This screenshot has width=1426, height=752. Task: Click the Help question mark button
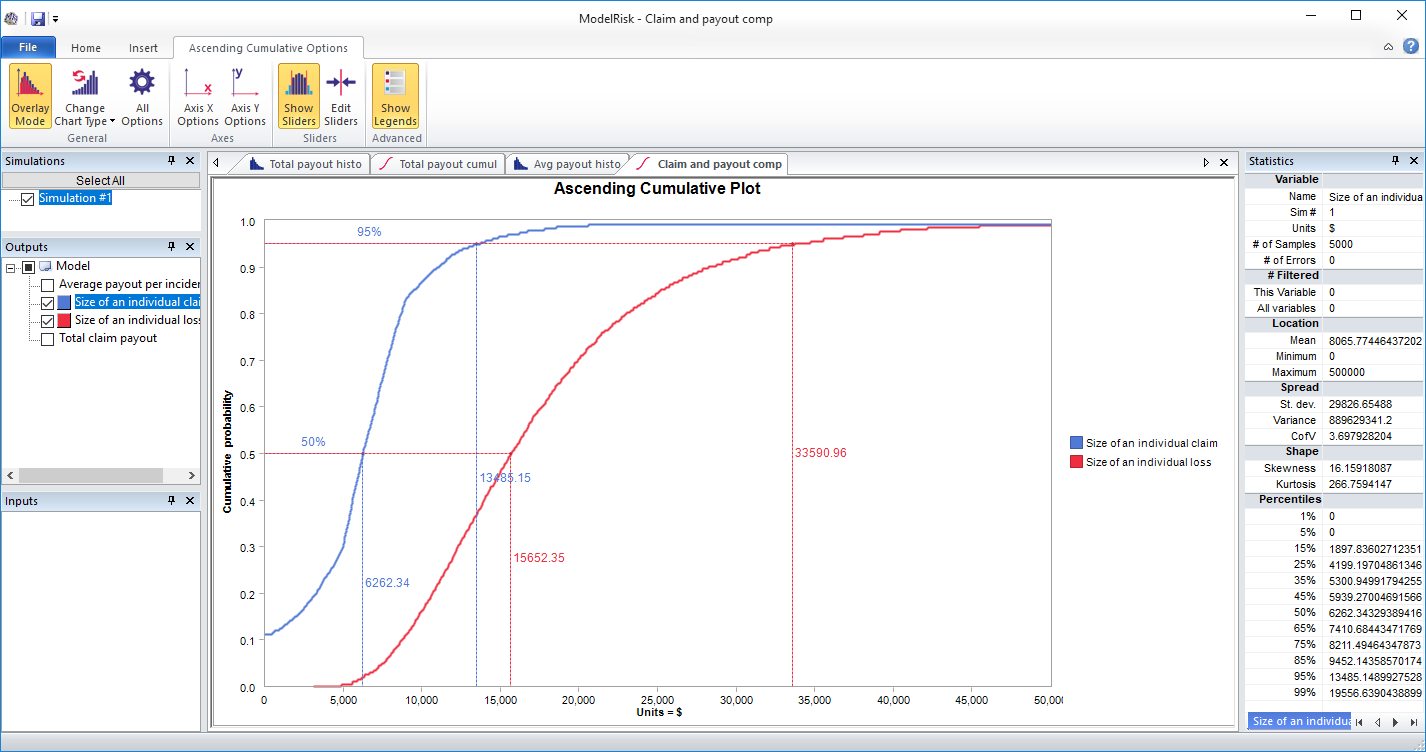pos(1411,45)
